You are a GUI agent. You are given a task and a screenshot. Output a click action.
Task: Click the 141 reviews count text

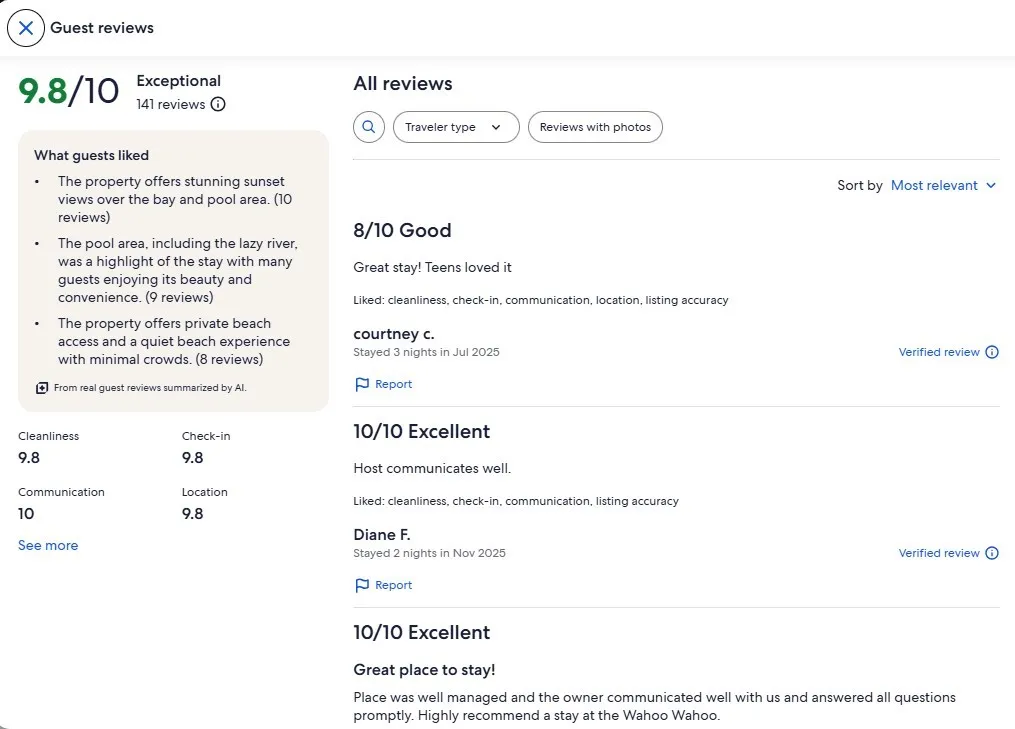(170, 104)
